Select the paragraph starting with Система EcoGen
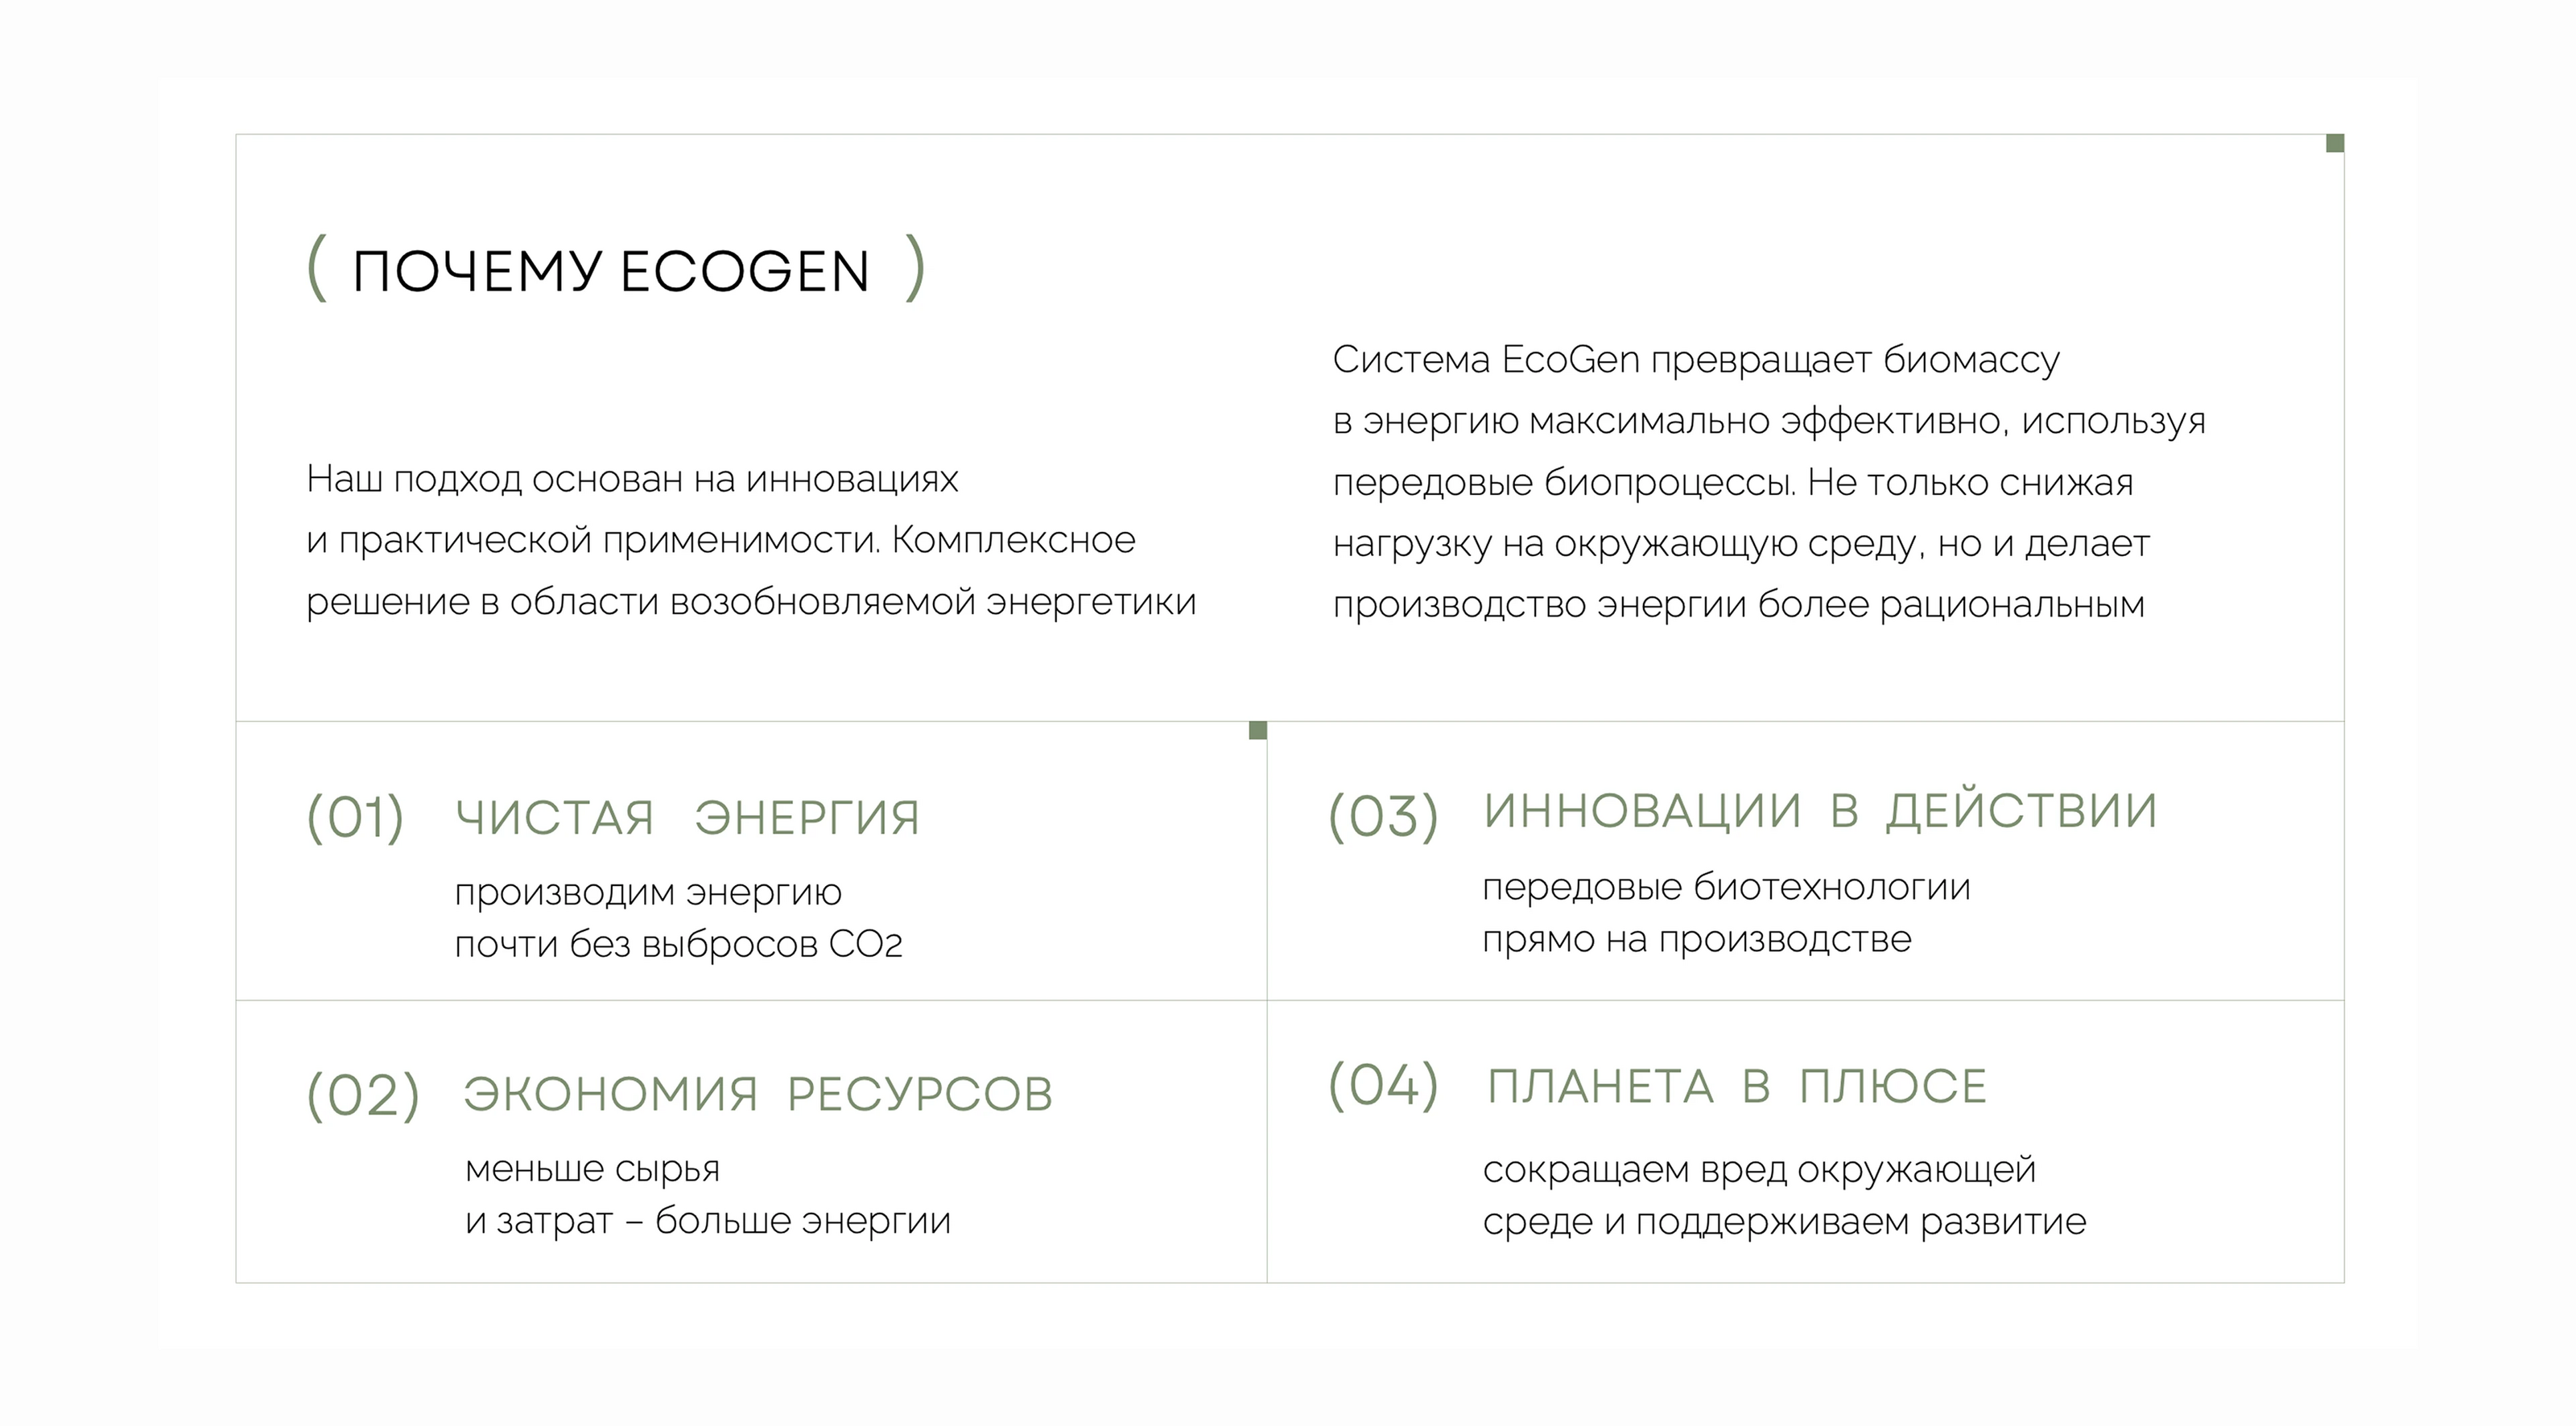2576x1426 pixels. pyautogui.click(x=1768, y=482)
